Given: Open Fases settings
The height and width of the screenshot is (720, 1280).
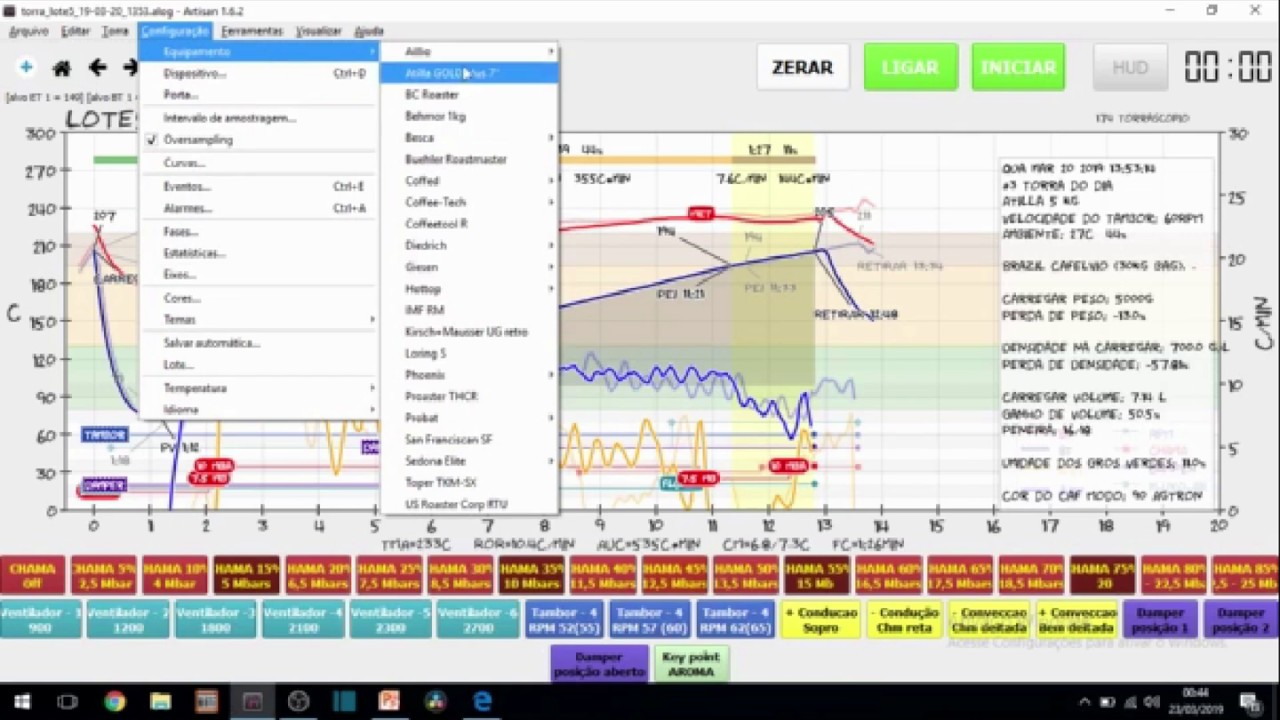Looking at the screenshot, I should click(x=260, y=232).
